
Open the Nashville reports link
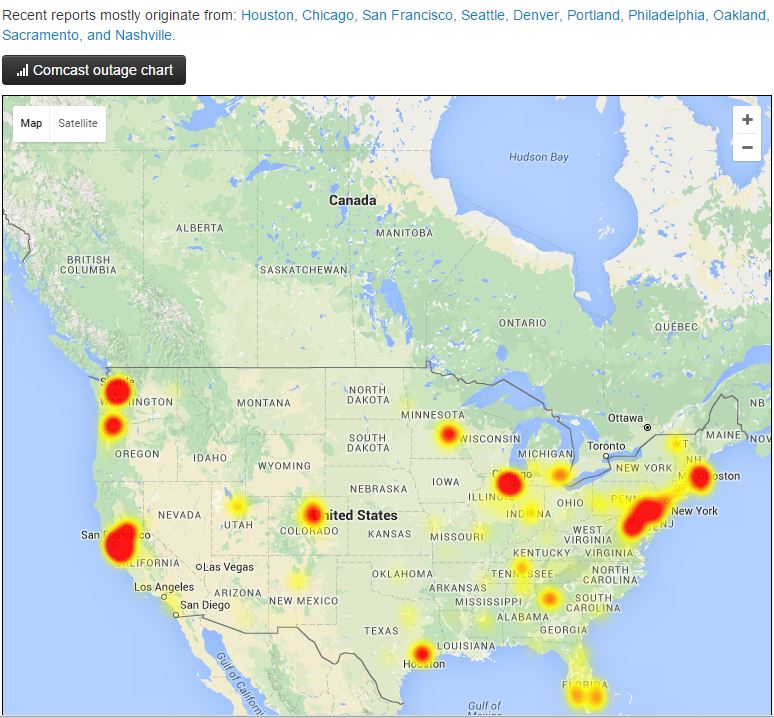pos(143,35)
